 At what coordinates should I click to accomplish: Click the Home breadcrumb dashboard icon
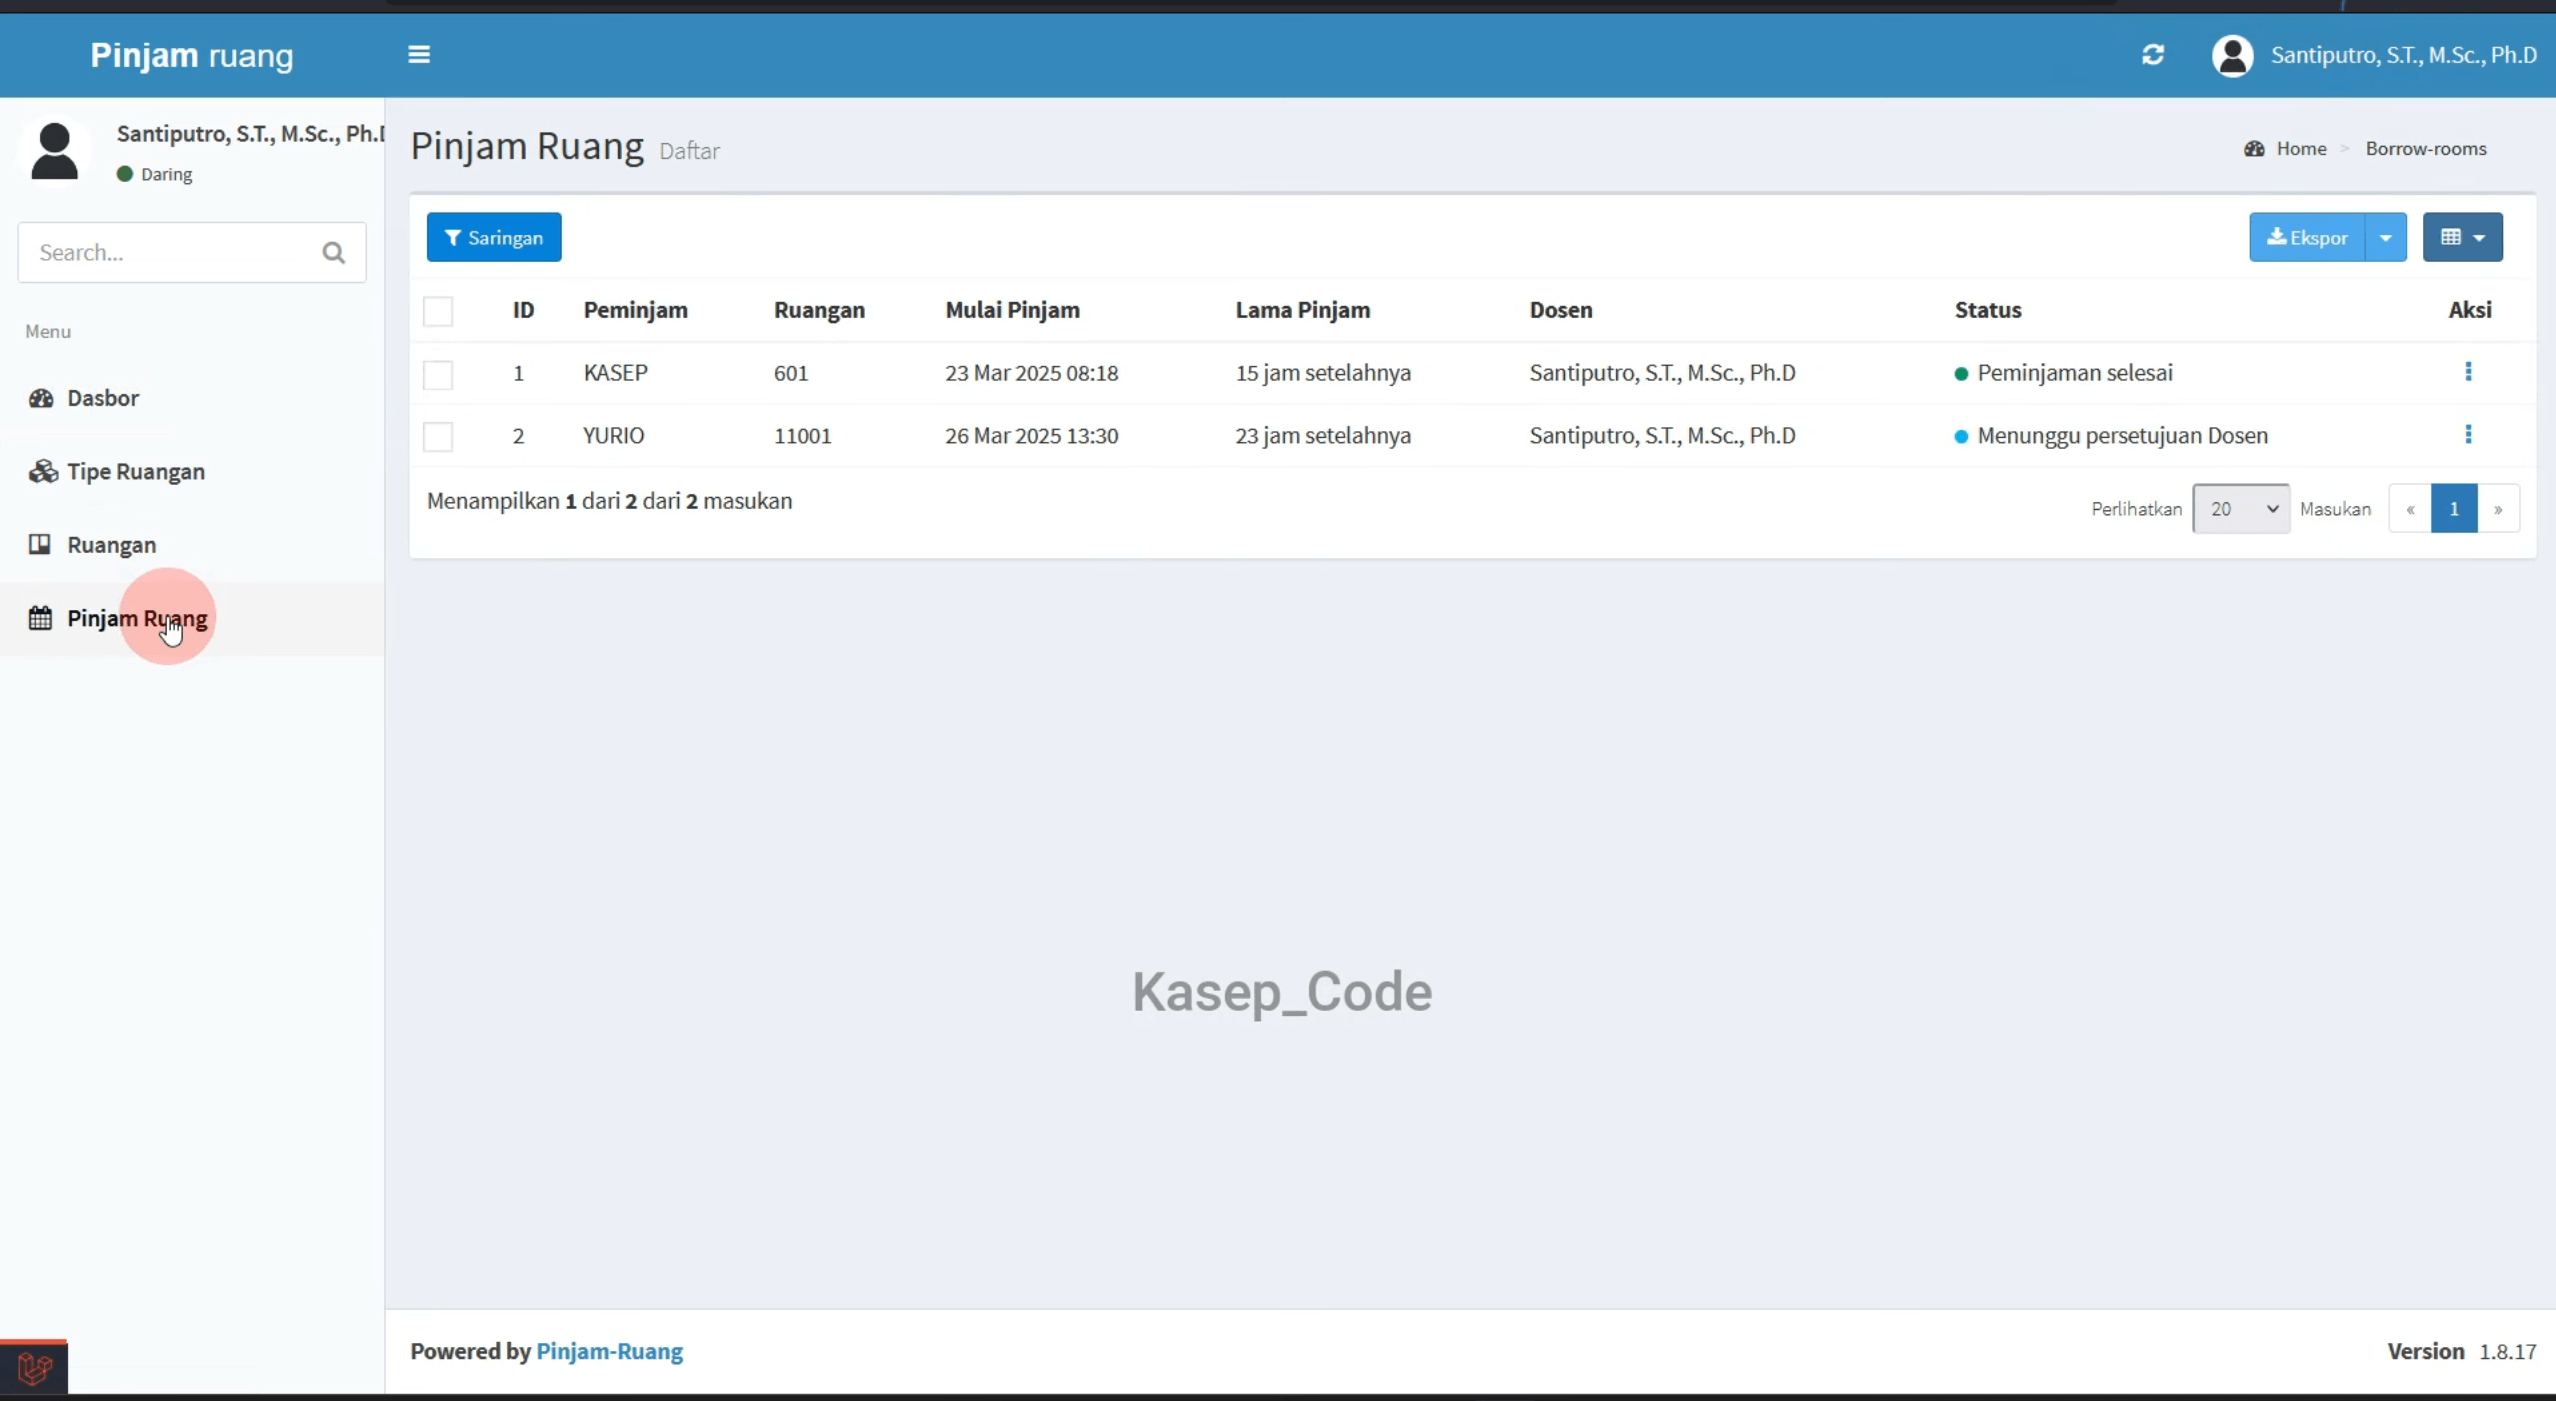[x=2254, y=149]
